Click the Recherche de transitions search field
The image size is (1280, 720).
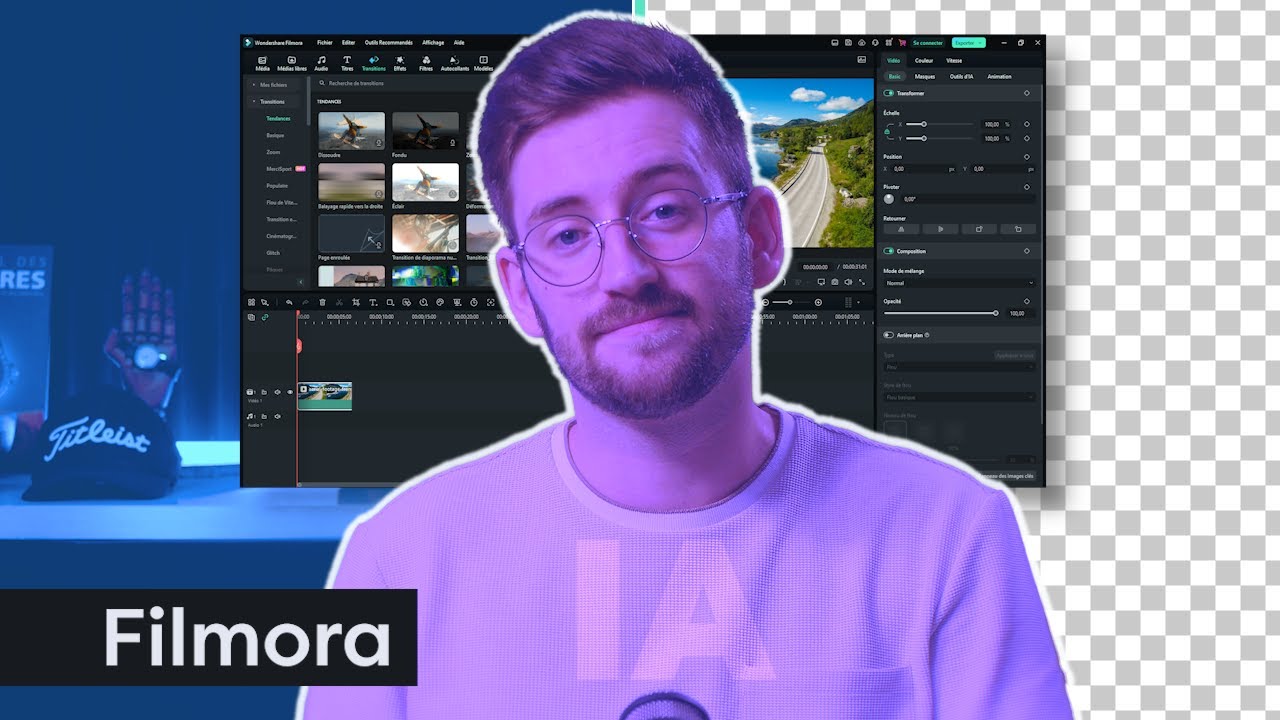point(400,84)
